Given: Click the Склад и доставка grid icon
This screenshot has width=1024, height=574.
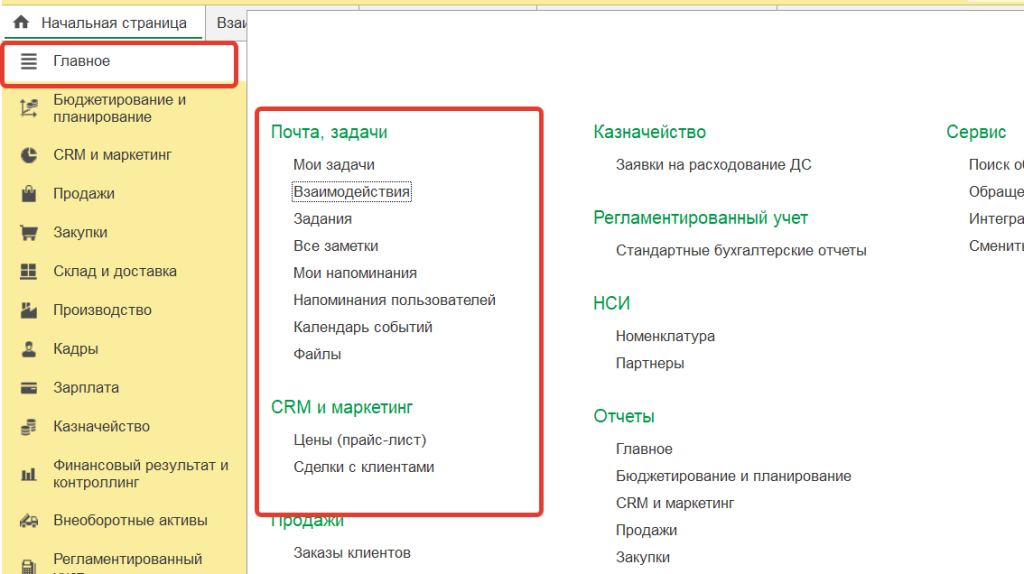Looking at the screenshot, I should pyautogui.click(x=29, y=271).
